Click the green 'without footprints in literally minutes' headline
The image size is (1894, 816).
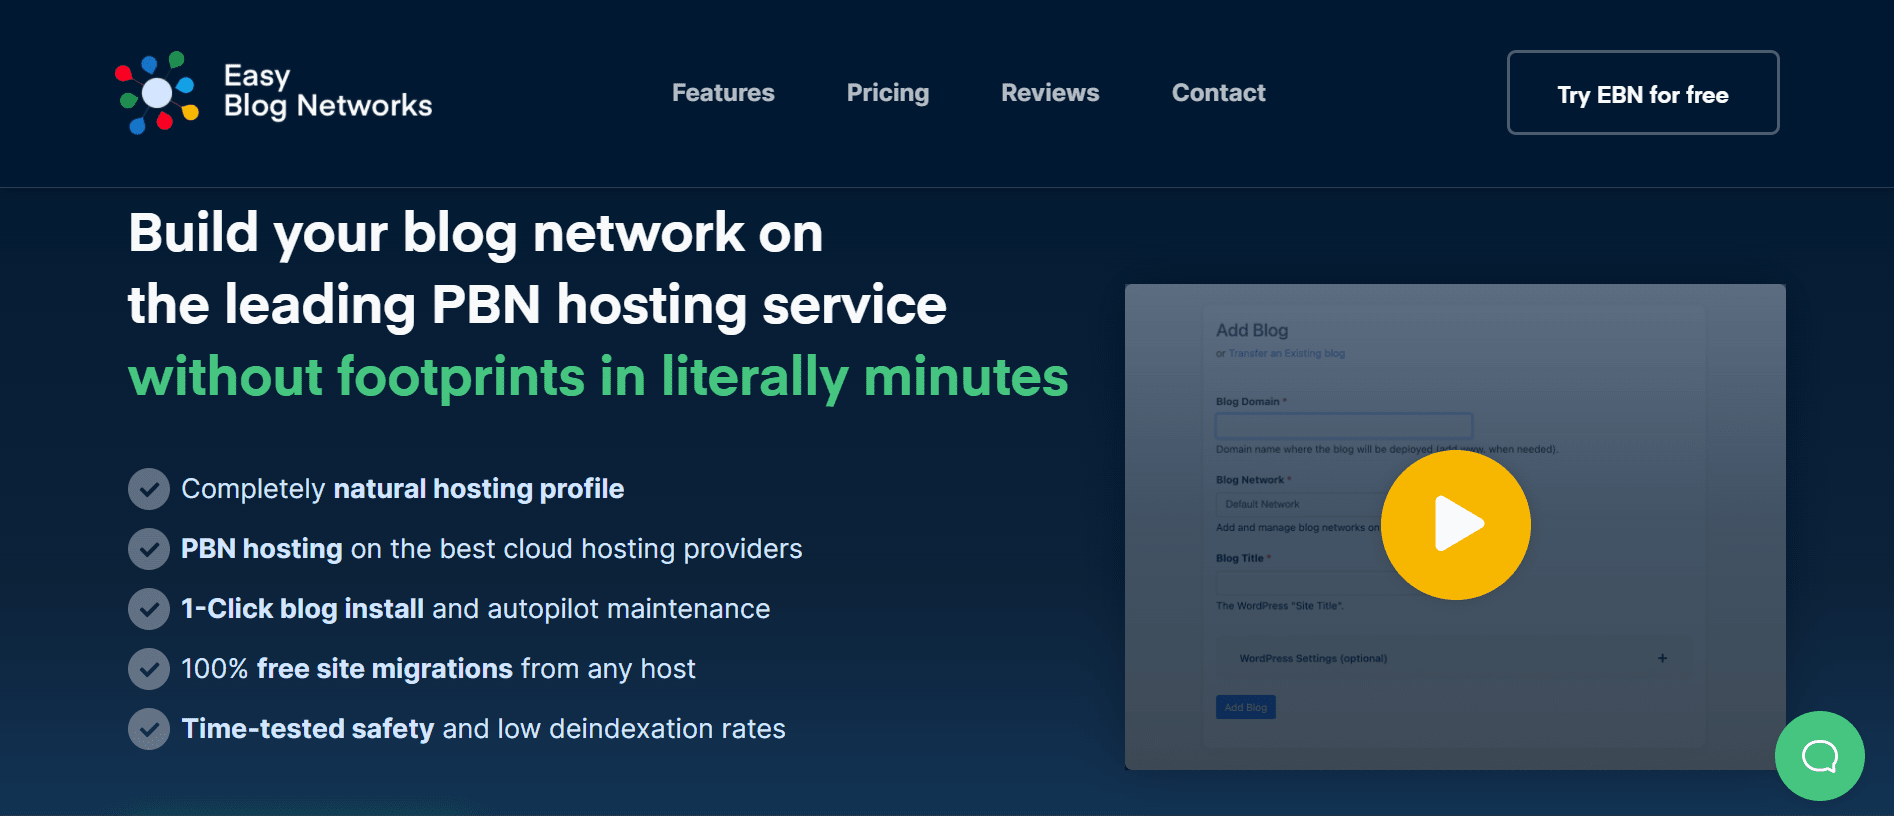(x=598, y=377)
